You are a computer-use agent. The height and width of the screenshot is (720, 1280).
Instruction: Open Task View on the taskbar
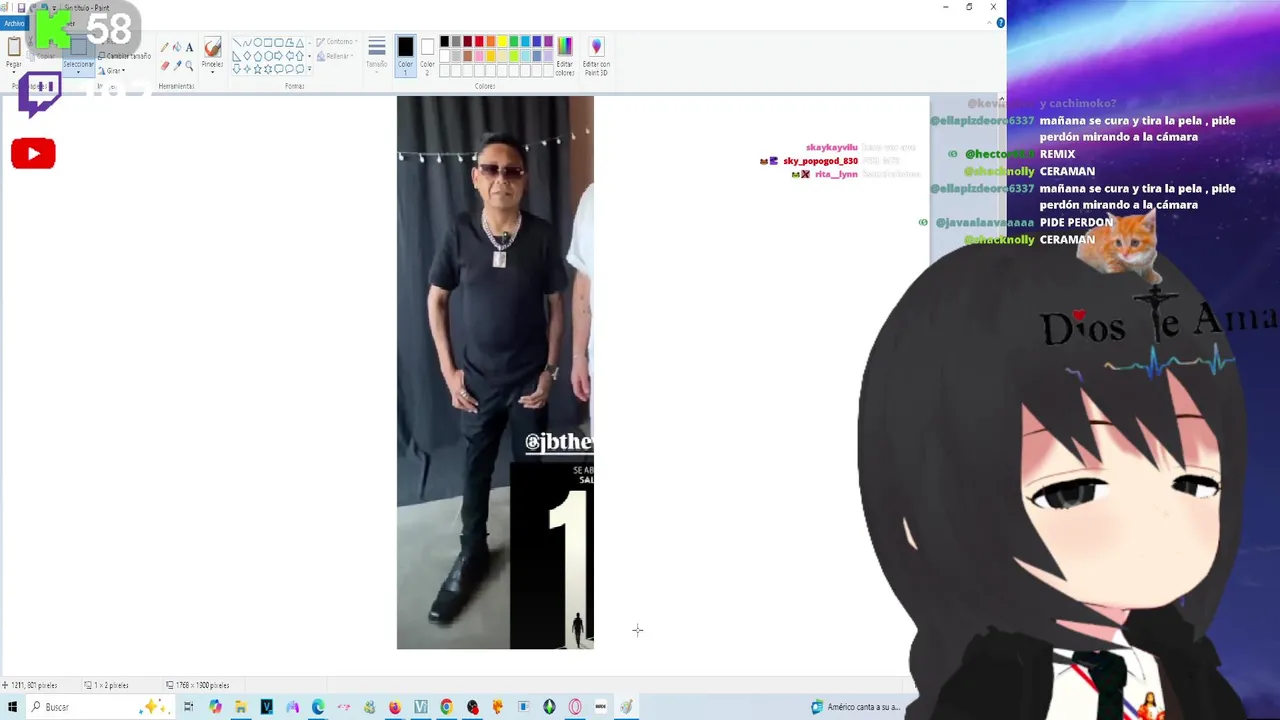point(188,707)
